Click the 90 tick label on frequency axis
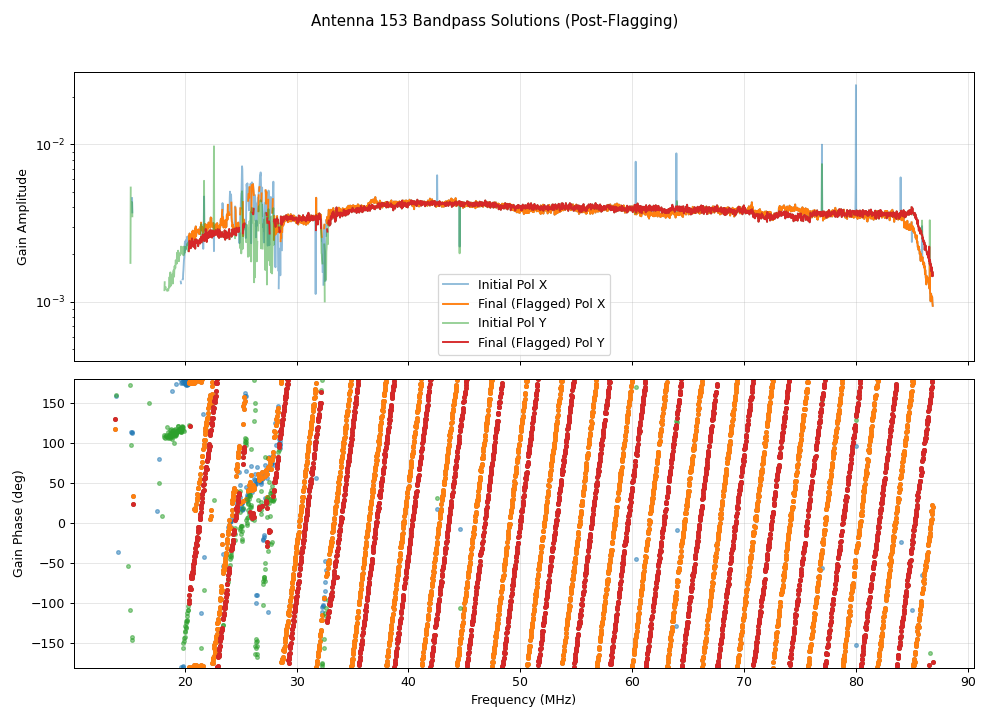The width and height of the screenshot is (990, 720). [x=968, y=682]
